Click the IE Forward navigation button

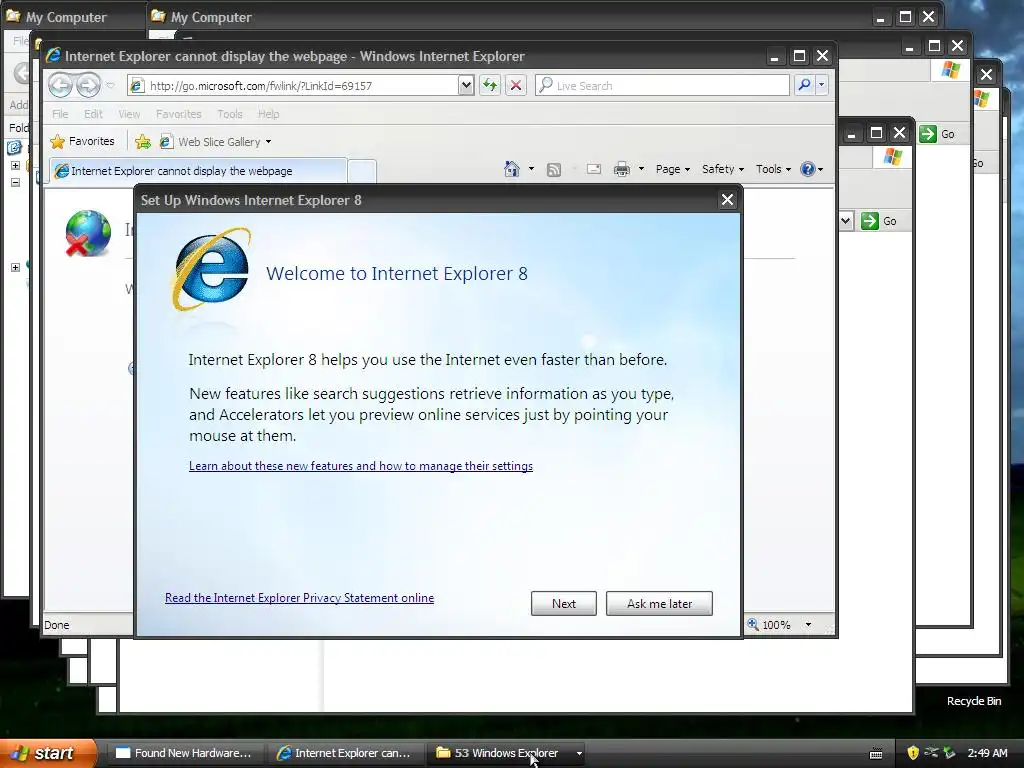pyautogui.click(x=88, y=85)
